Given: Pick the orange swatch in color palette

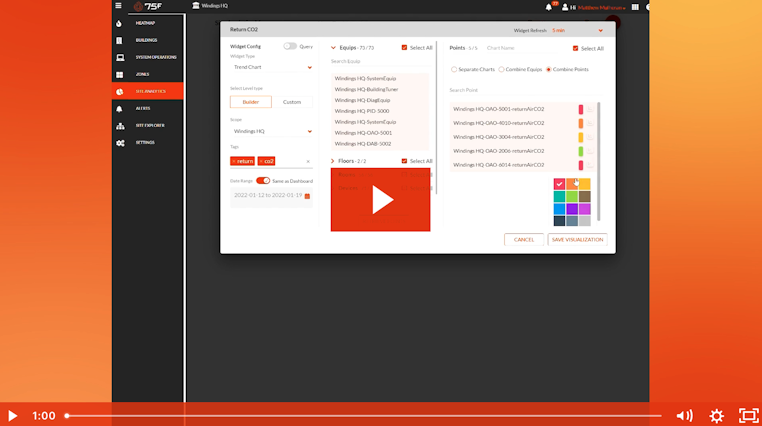Looking at the screenshot, I should click(x=572, y=184).
